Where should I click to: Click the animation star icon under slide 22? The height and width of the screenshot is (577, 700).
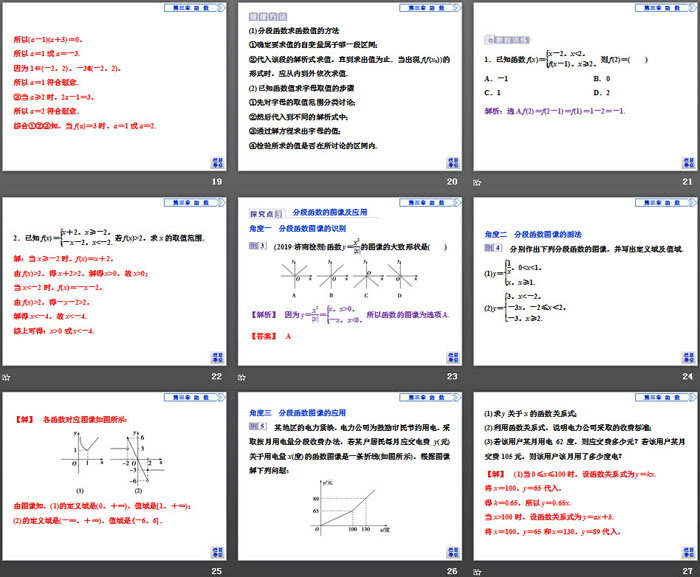6,377
